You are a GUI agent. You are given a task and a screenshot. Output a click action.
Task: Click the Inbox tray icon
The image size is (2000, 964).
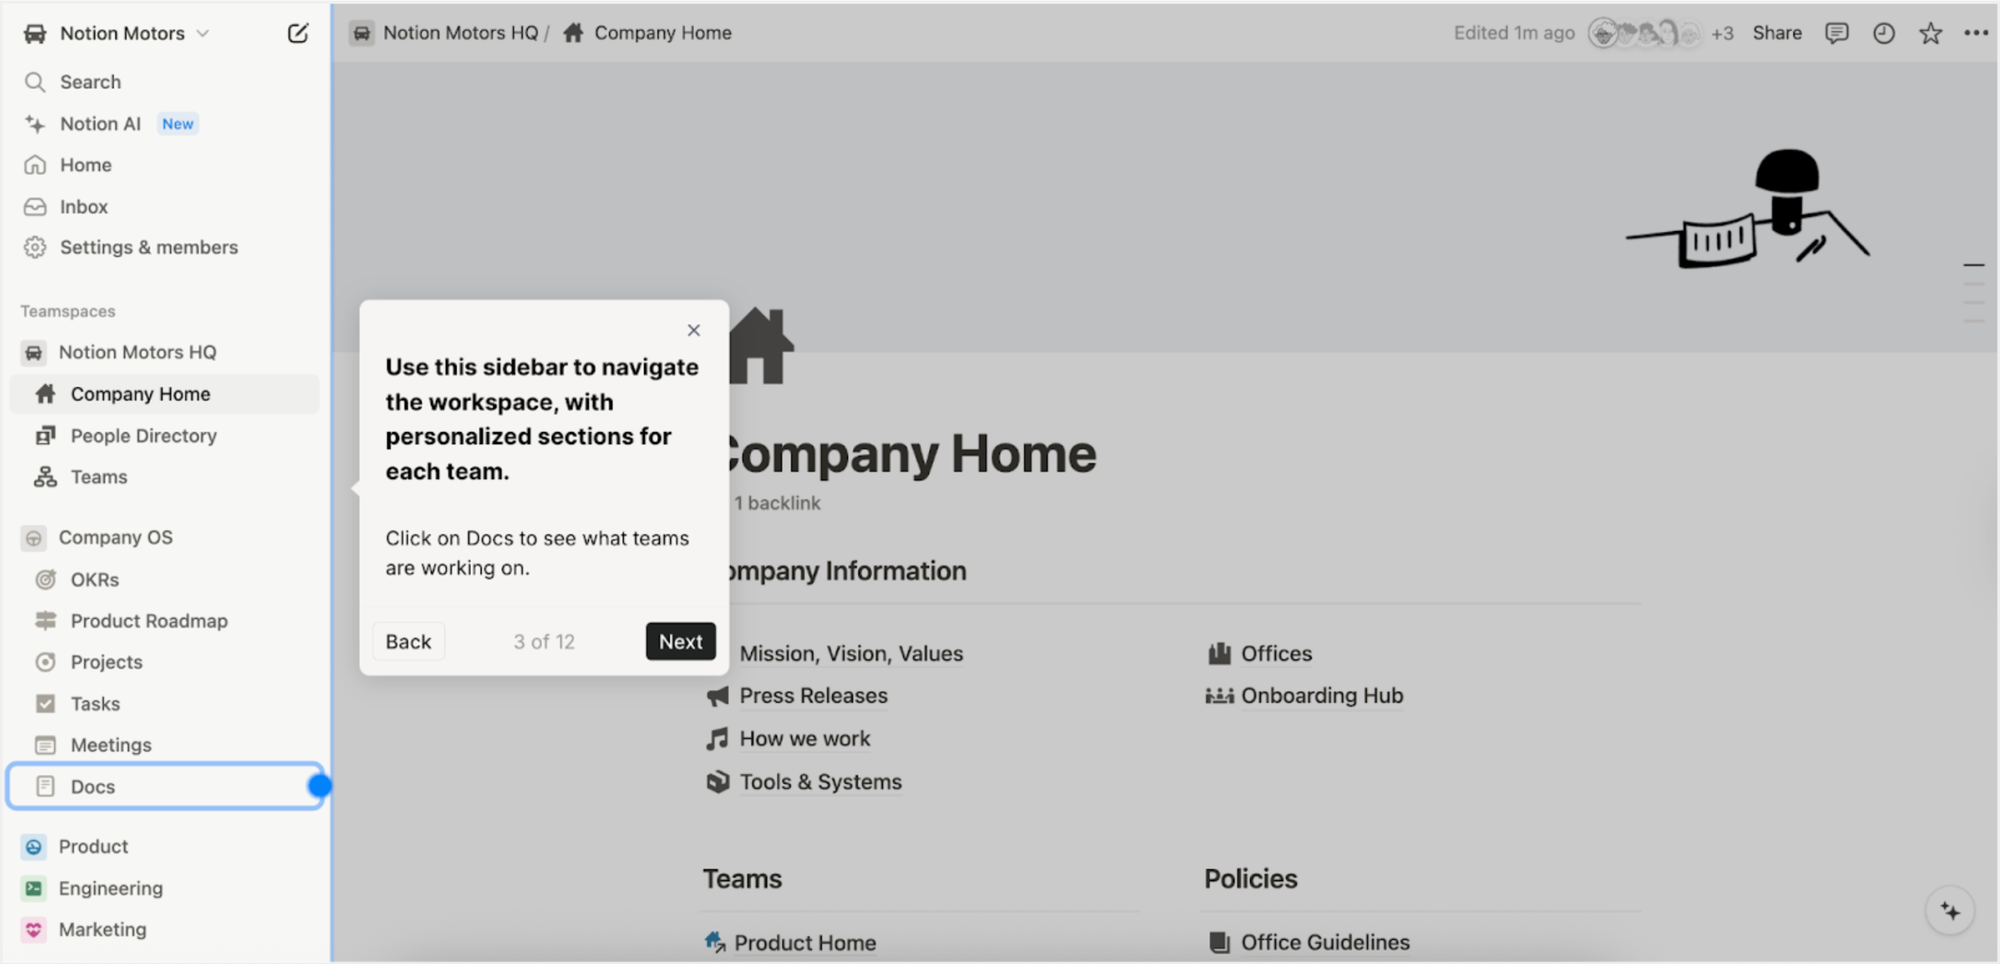(x=35, y=206)
